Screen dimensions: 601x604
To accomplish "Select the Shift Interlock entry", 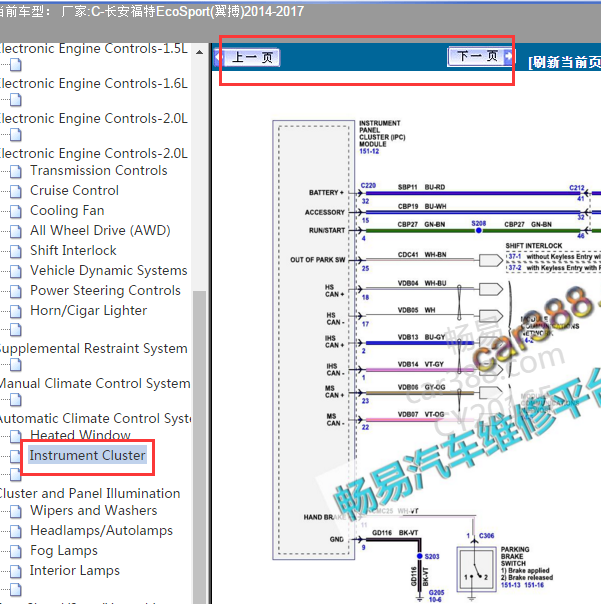I will click(x=73, y=250).
